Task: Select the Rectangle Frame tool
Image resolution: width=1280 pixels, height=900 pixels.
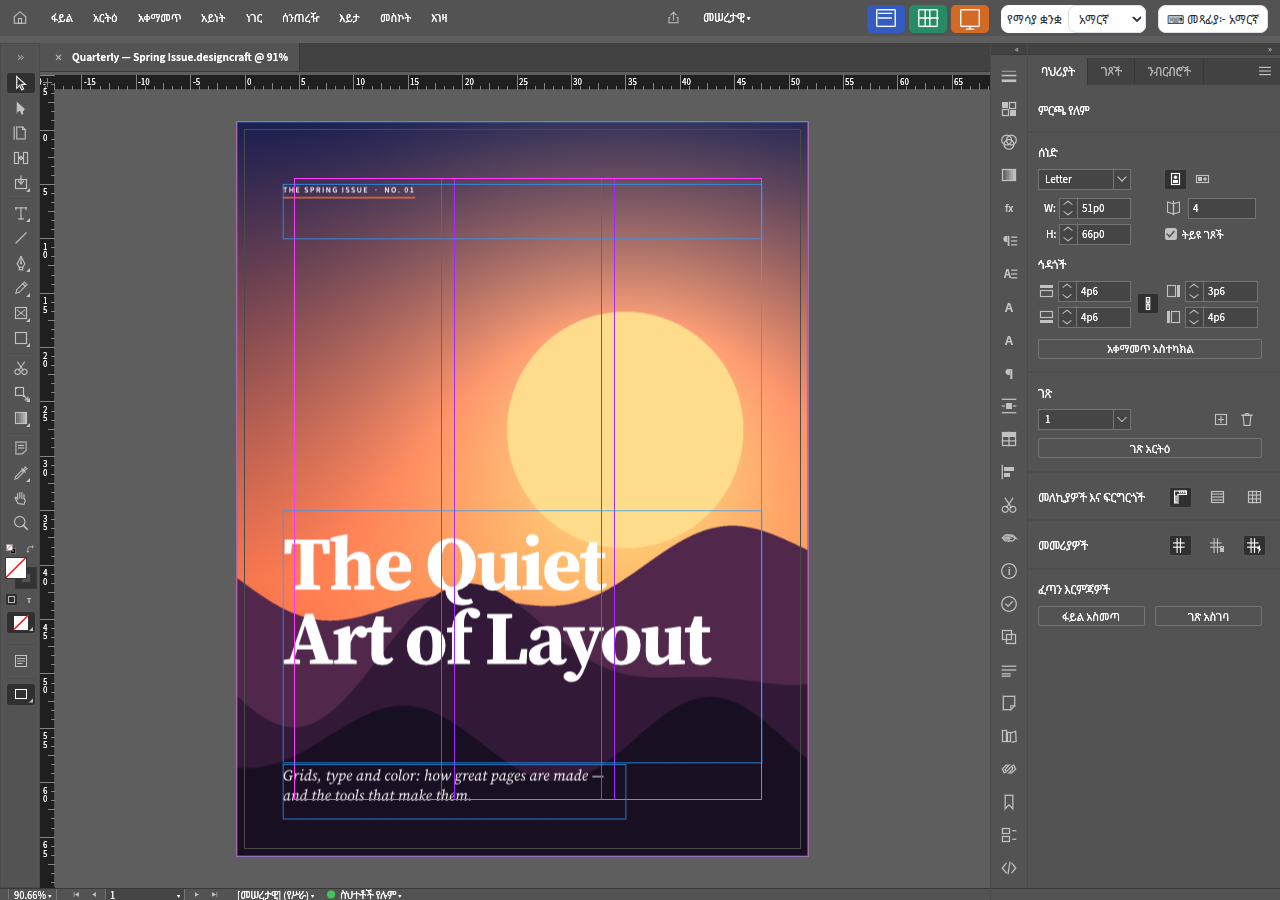Action: [x=20, y=313]
